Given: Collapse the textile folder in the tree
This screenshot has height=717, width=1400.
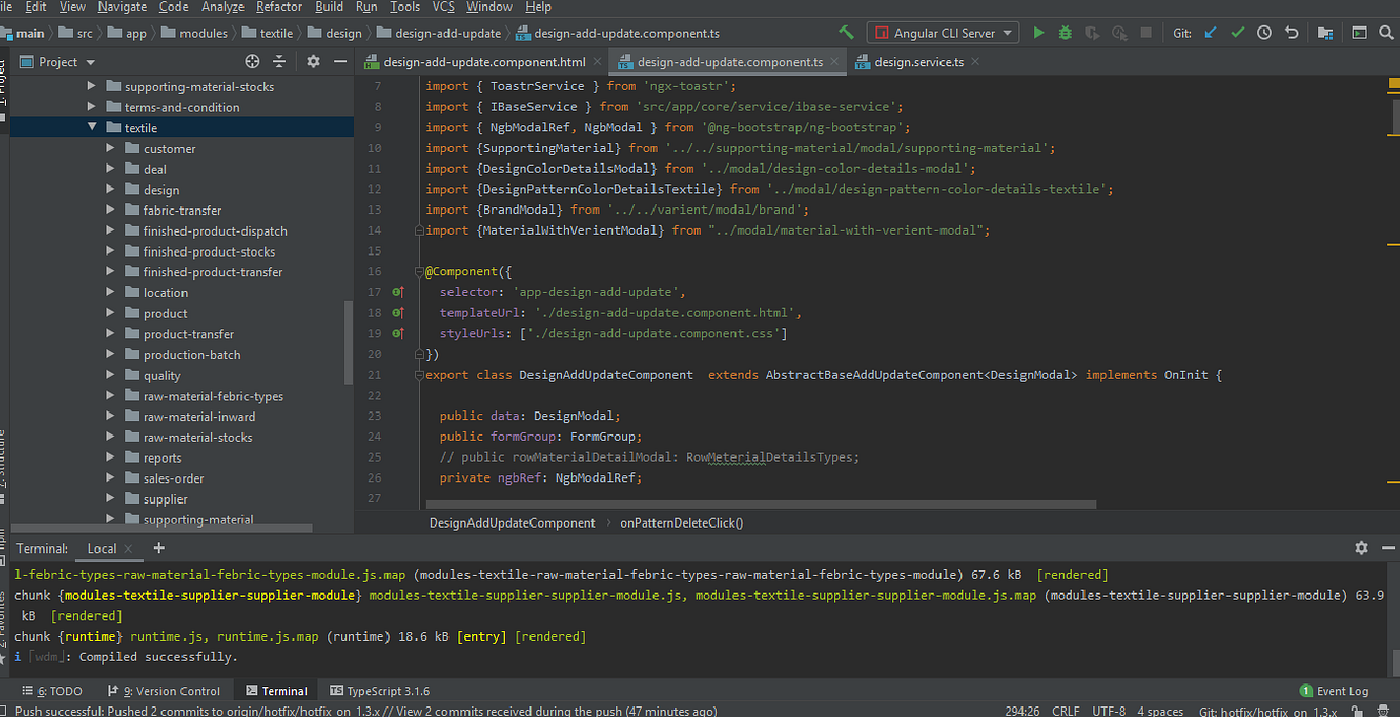Looking at the screenshot, I should point(92,127).
